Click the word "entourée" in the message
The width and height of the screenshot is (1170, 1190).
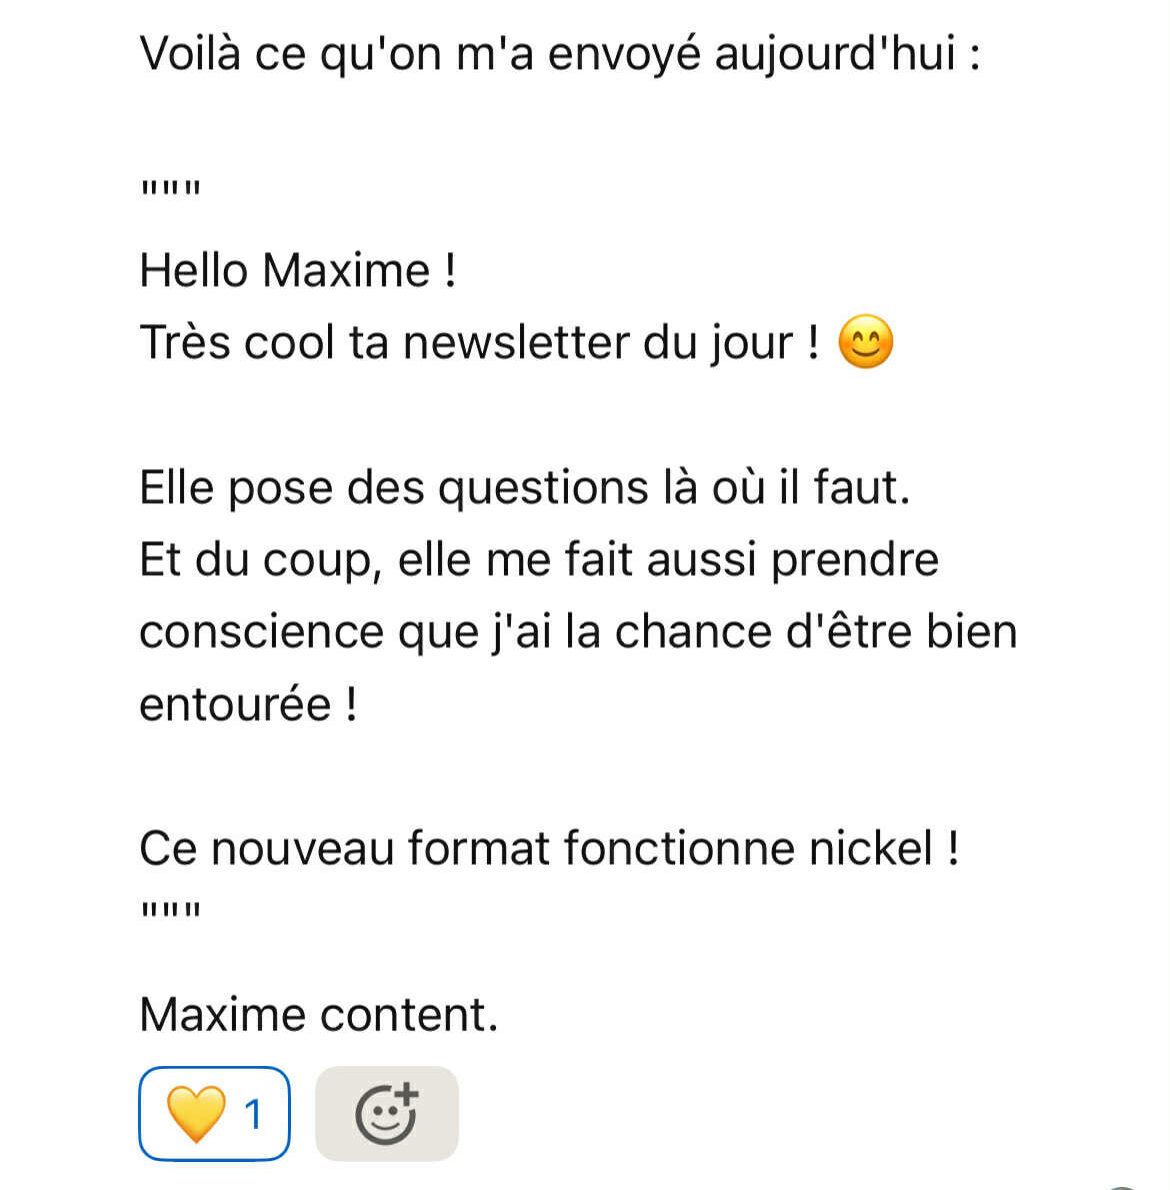coord(235,705)
